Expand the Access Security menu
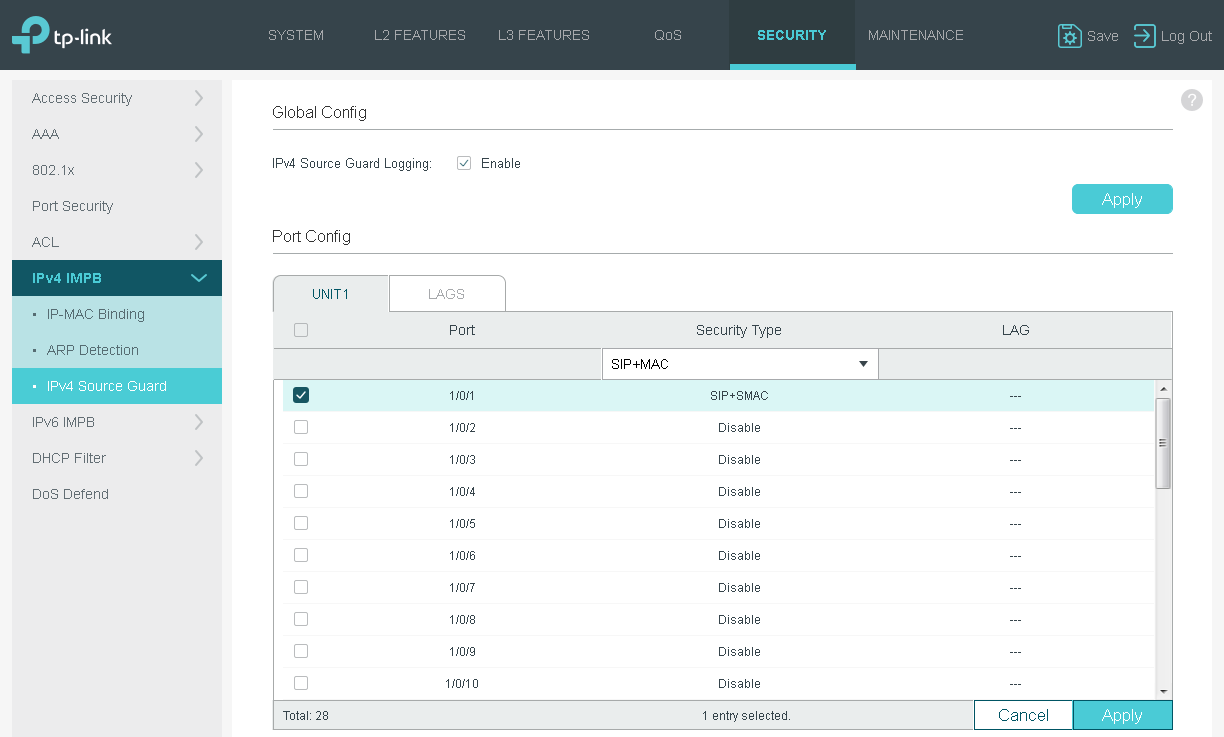 (117, 98)
